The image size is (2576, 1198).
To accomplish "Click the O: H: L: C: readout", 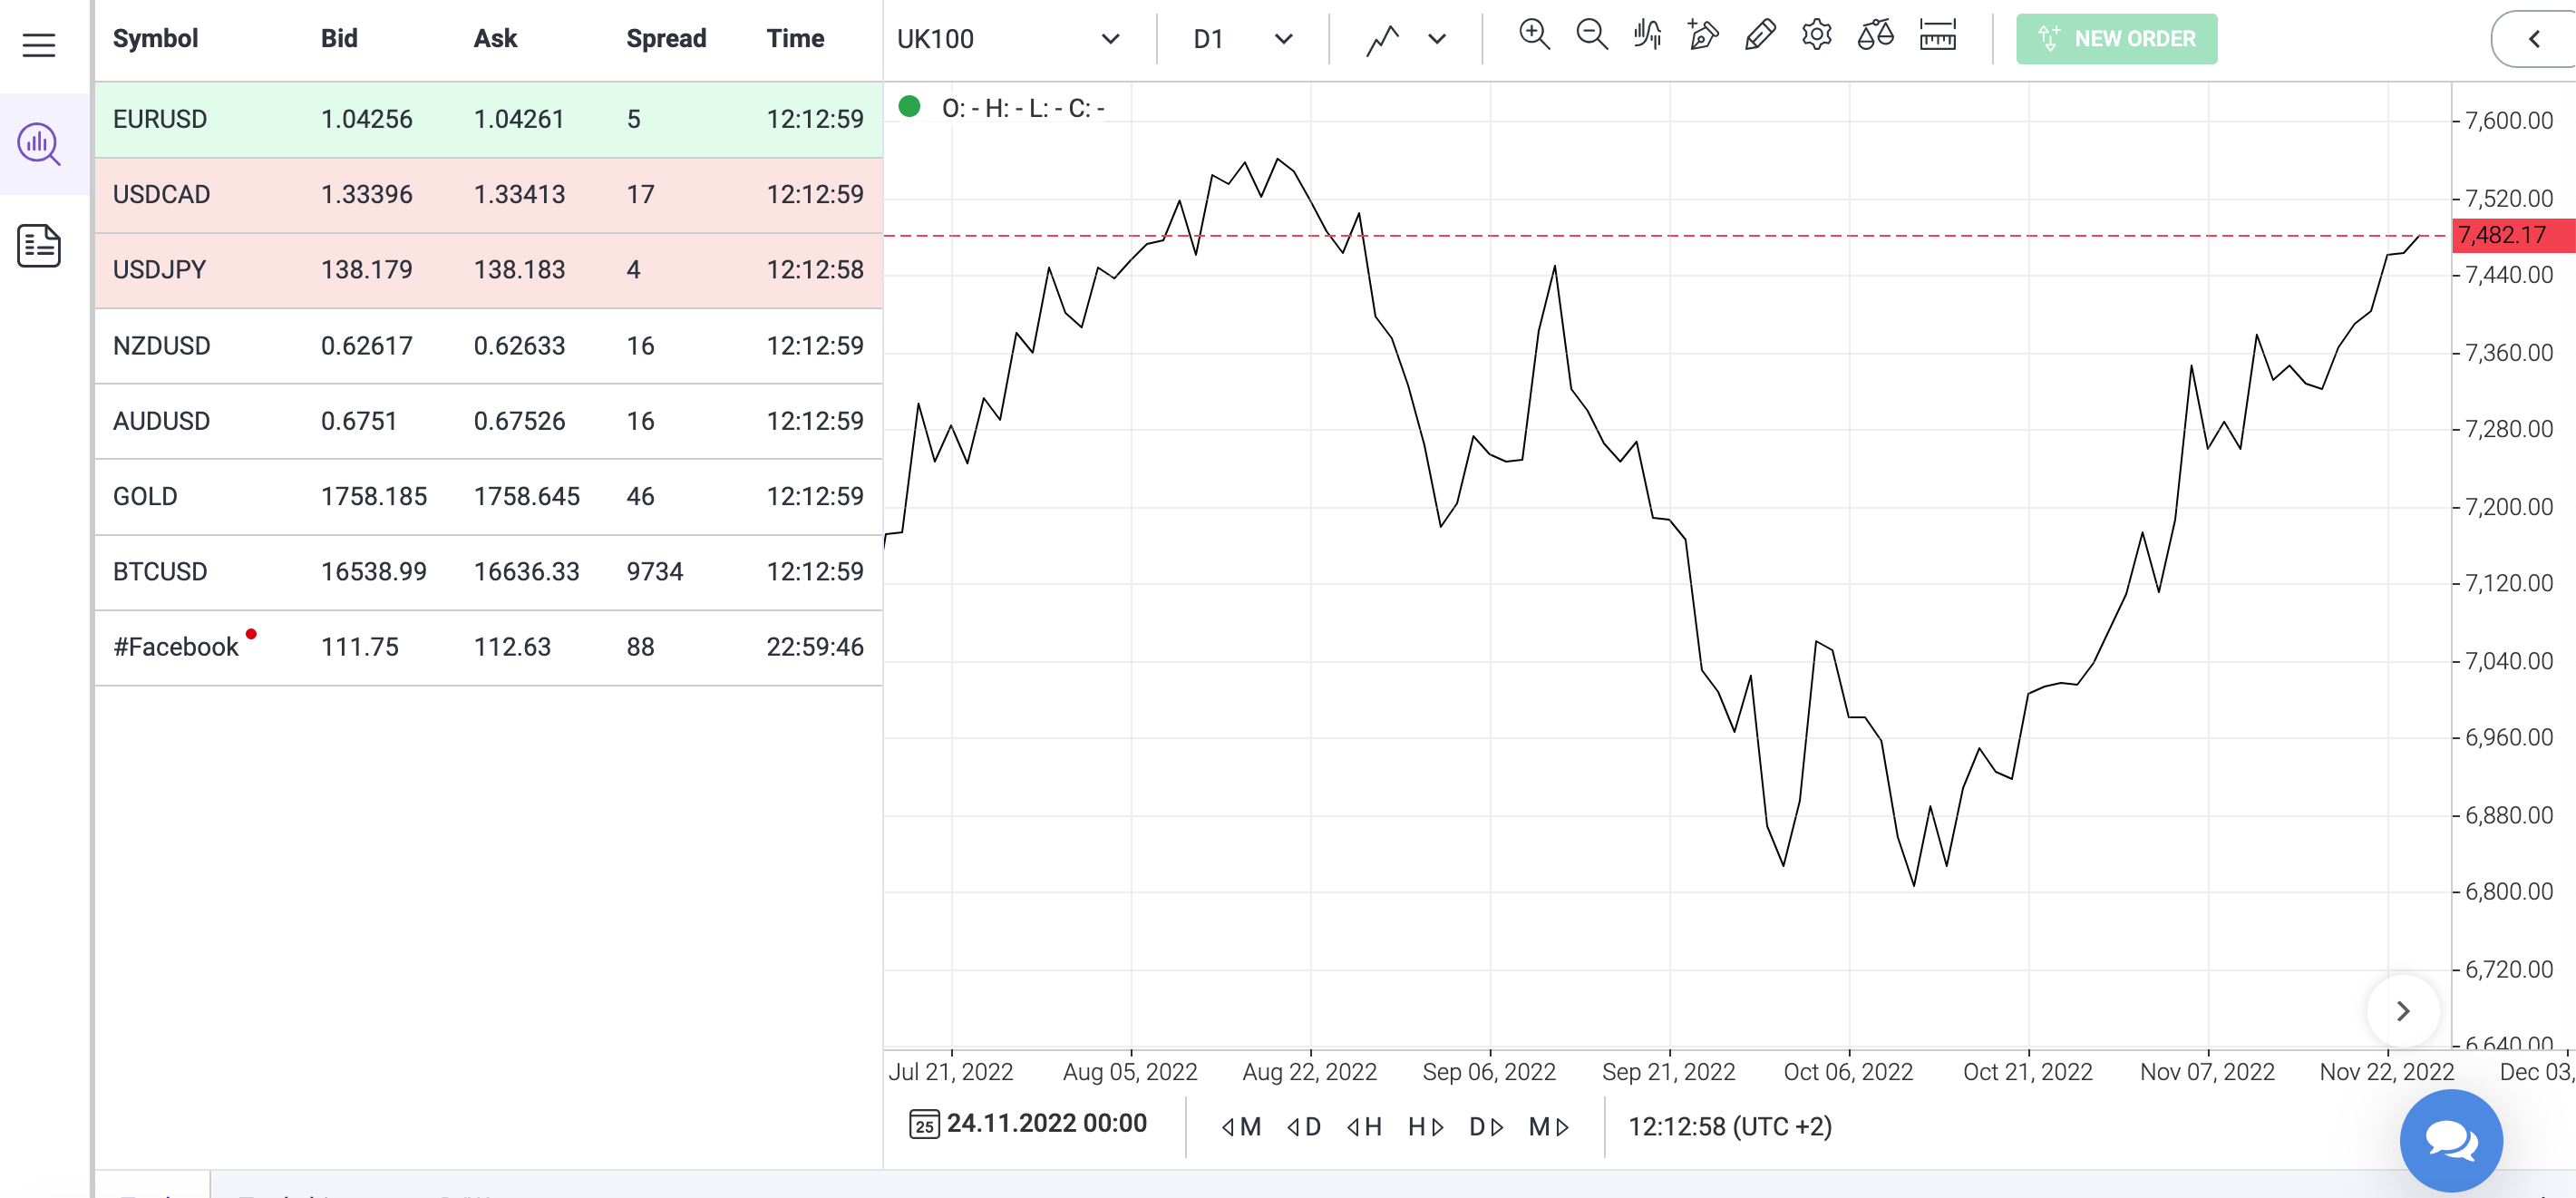I will click(1022, 108).
